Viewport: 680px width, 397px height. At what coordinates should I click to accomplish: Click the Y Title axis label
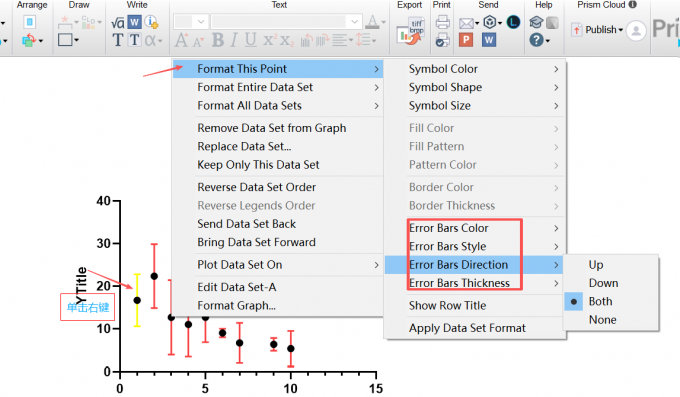(x=81, y=286)
